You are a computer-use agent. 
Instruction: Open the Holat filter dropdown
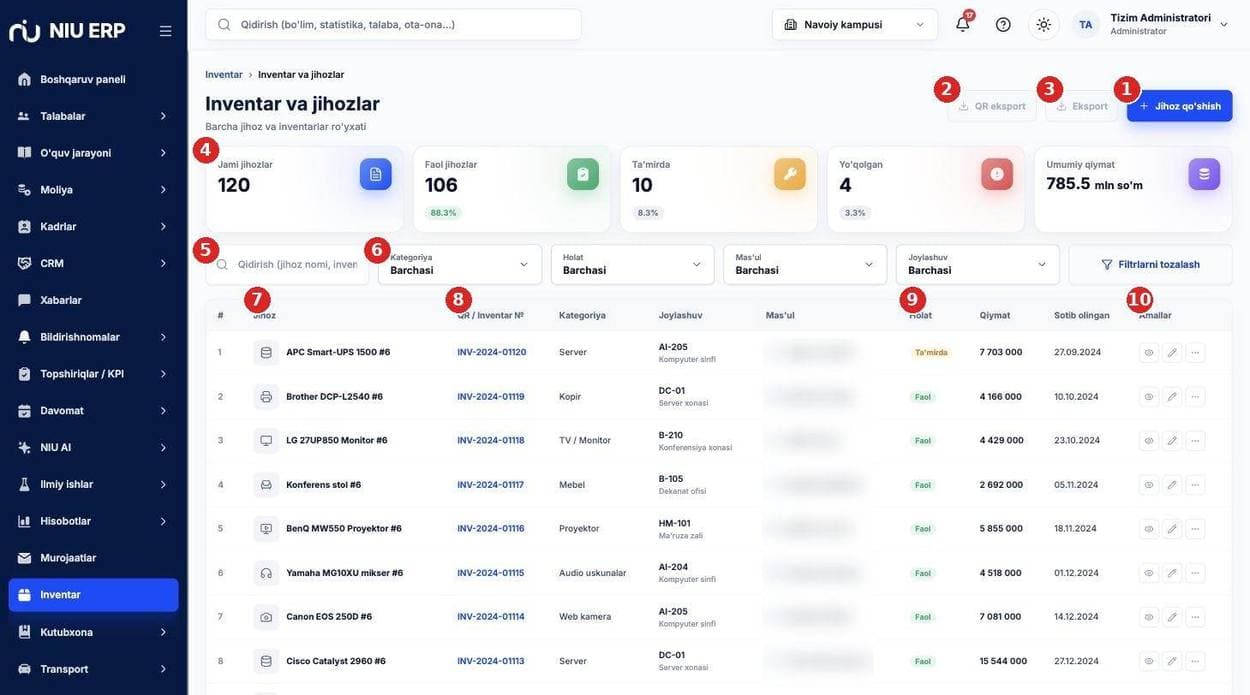pyautogui.click(x=632, y=264)
